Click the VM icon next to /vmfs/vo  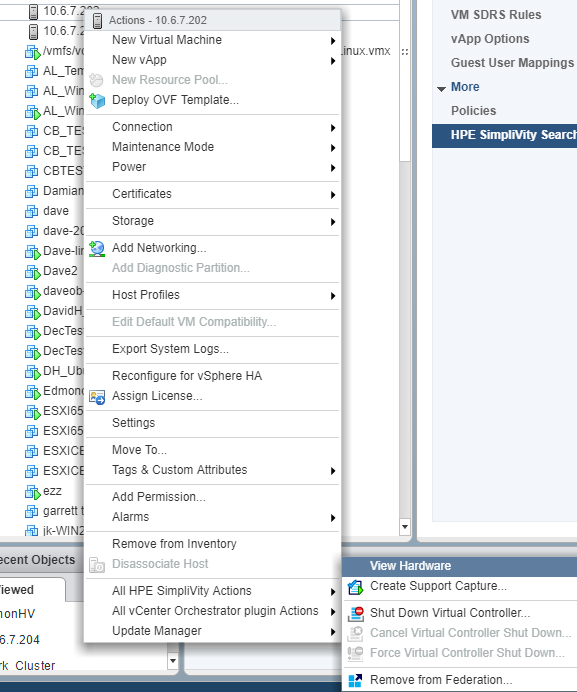point(32,52)
